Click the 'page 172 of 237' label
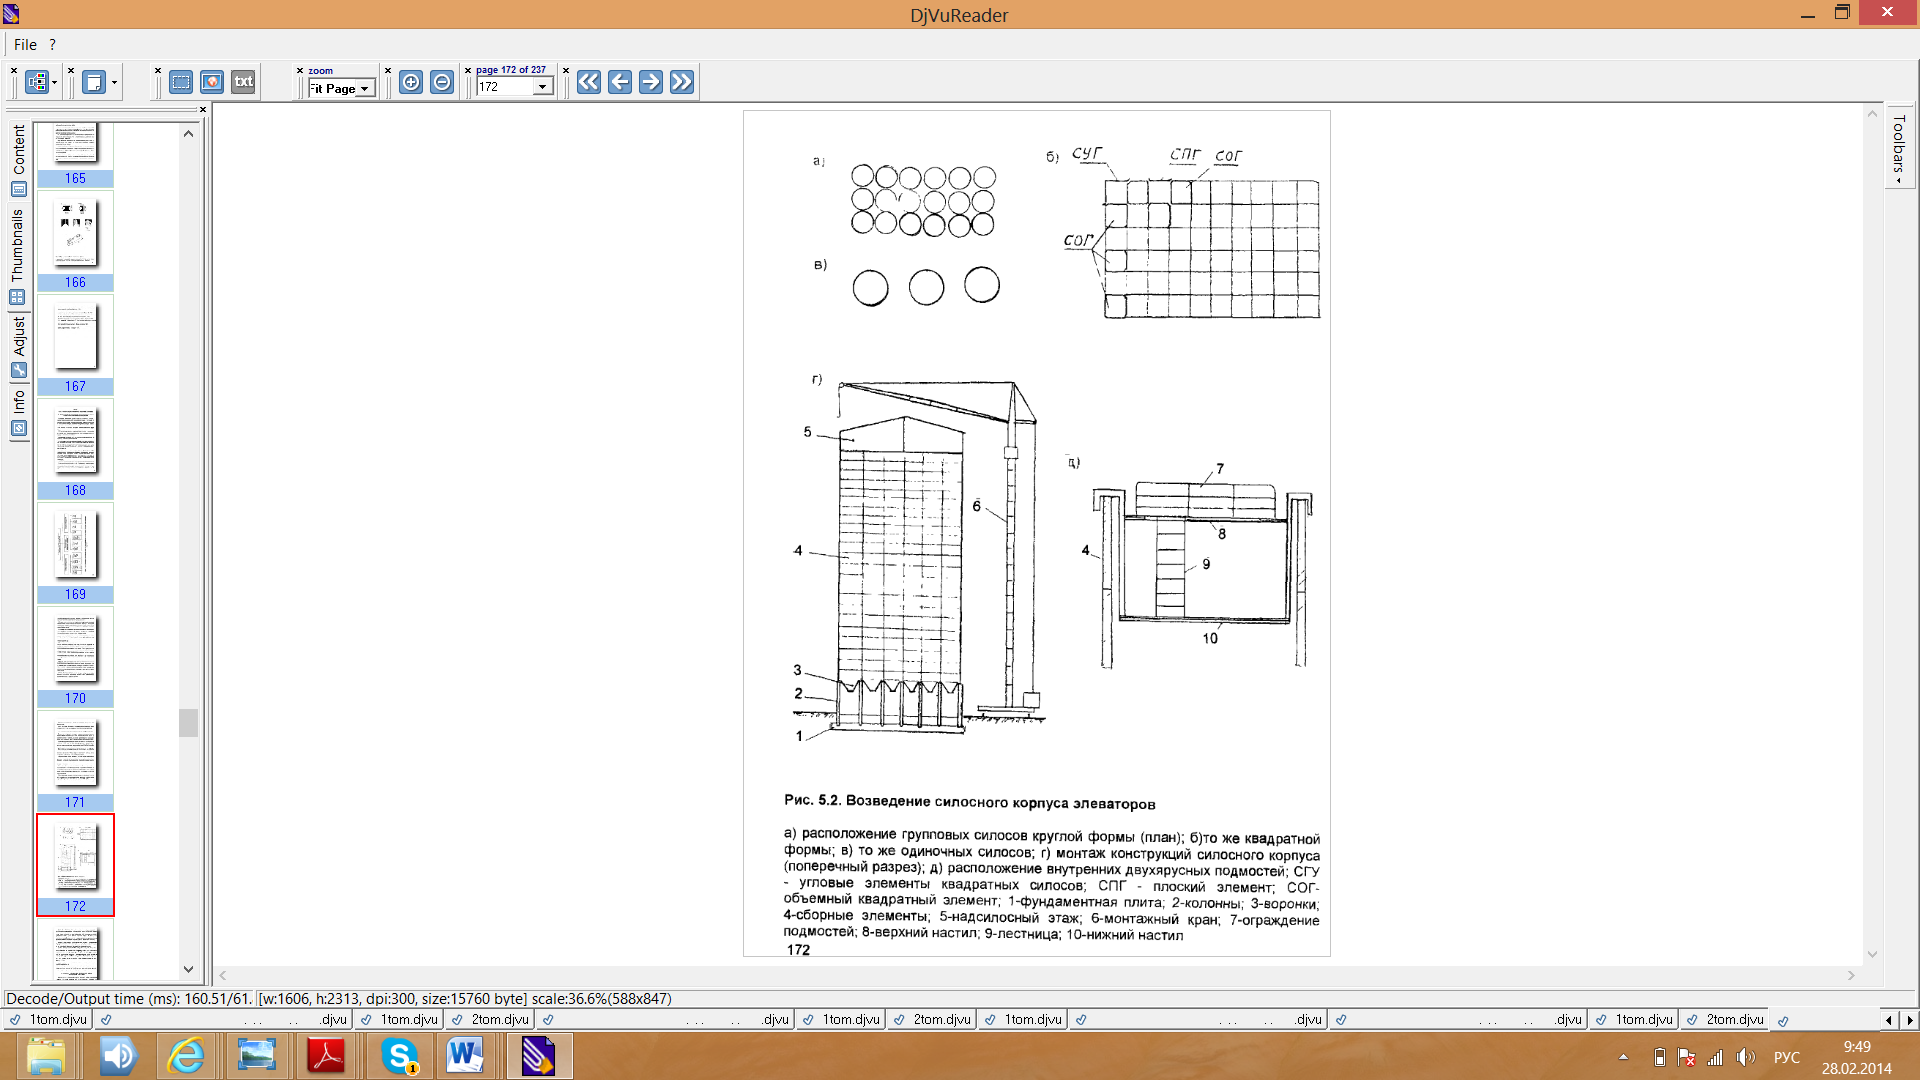 511,70
